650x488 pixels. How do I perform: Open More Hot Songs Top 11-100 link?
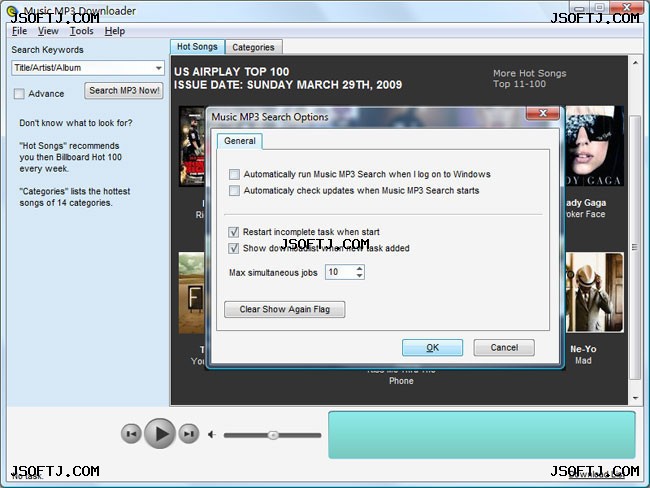(x=529, y=78)
